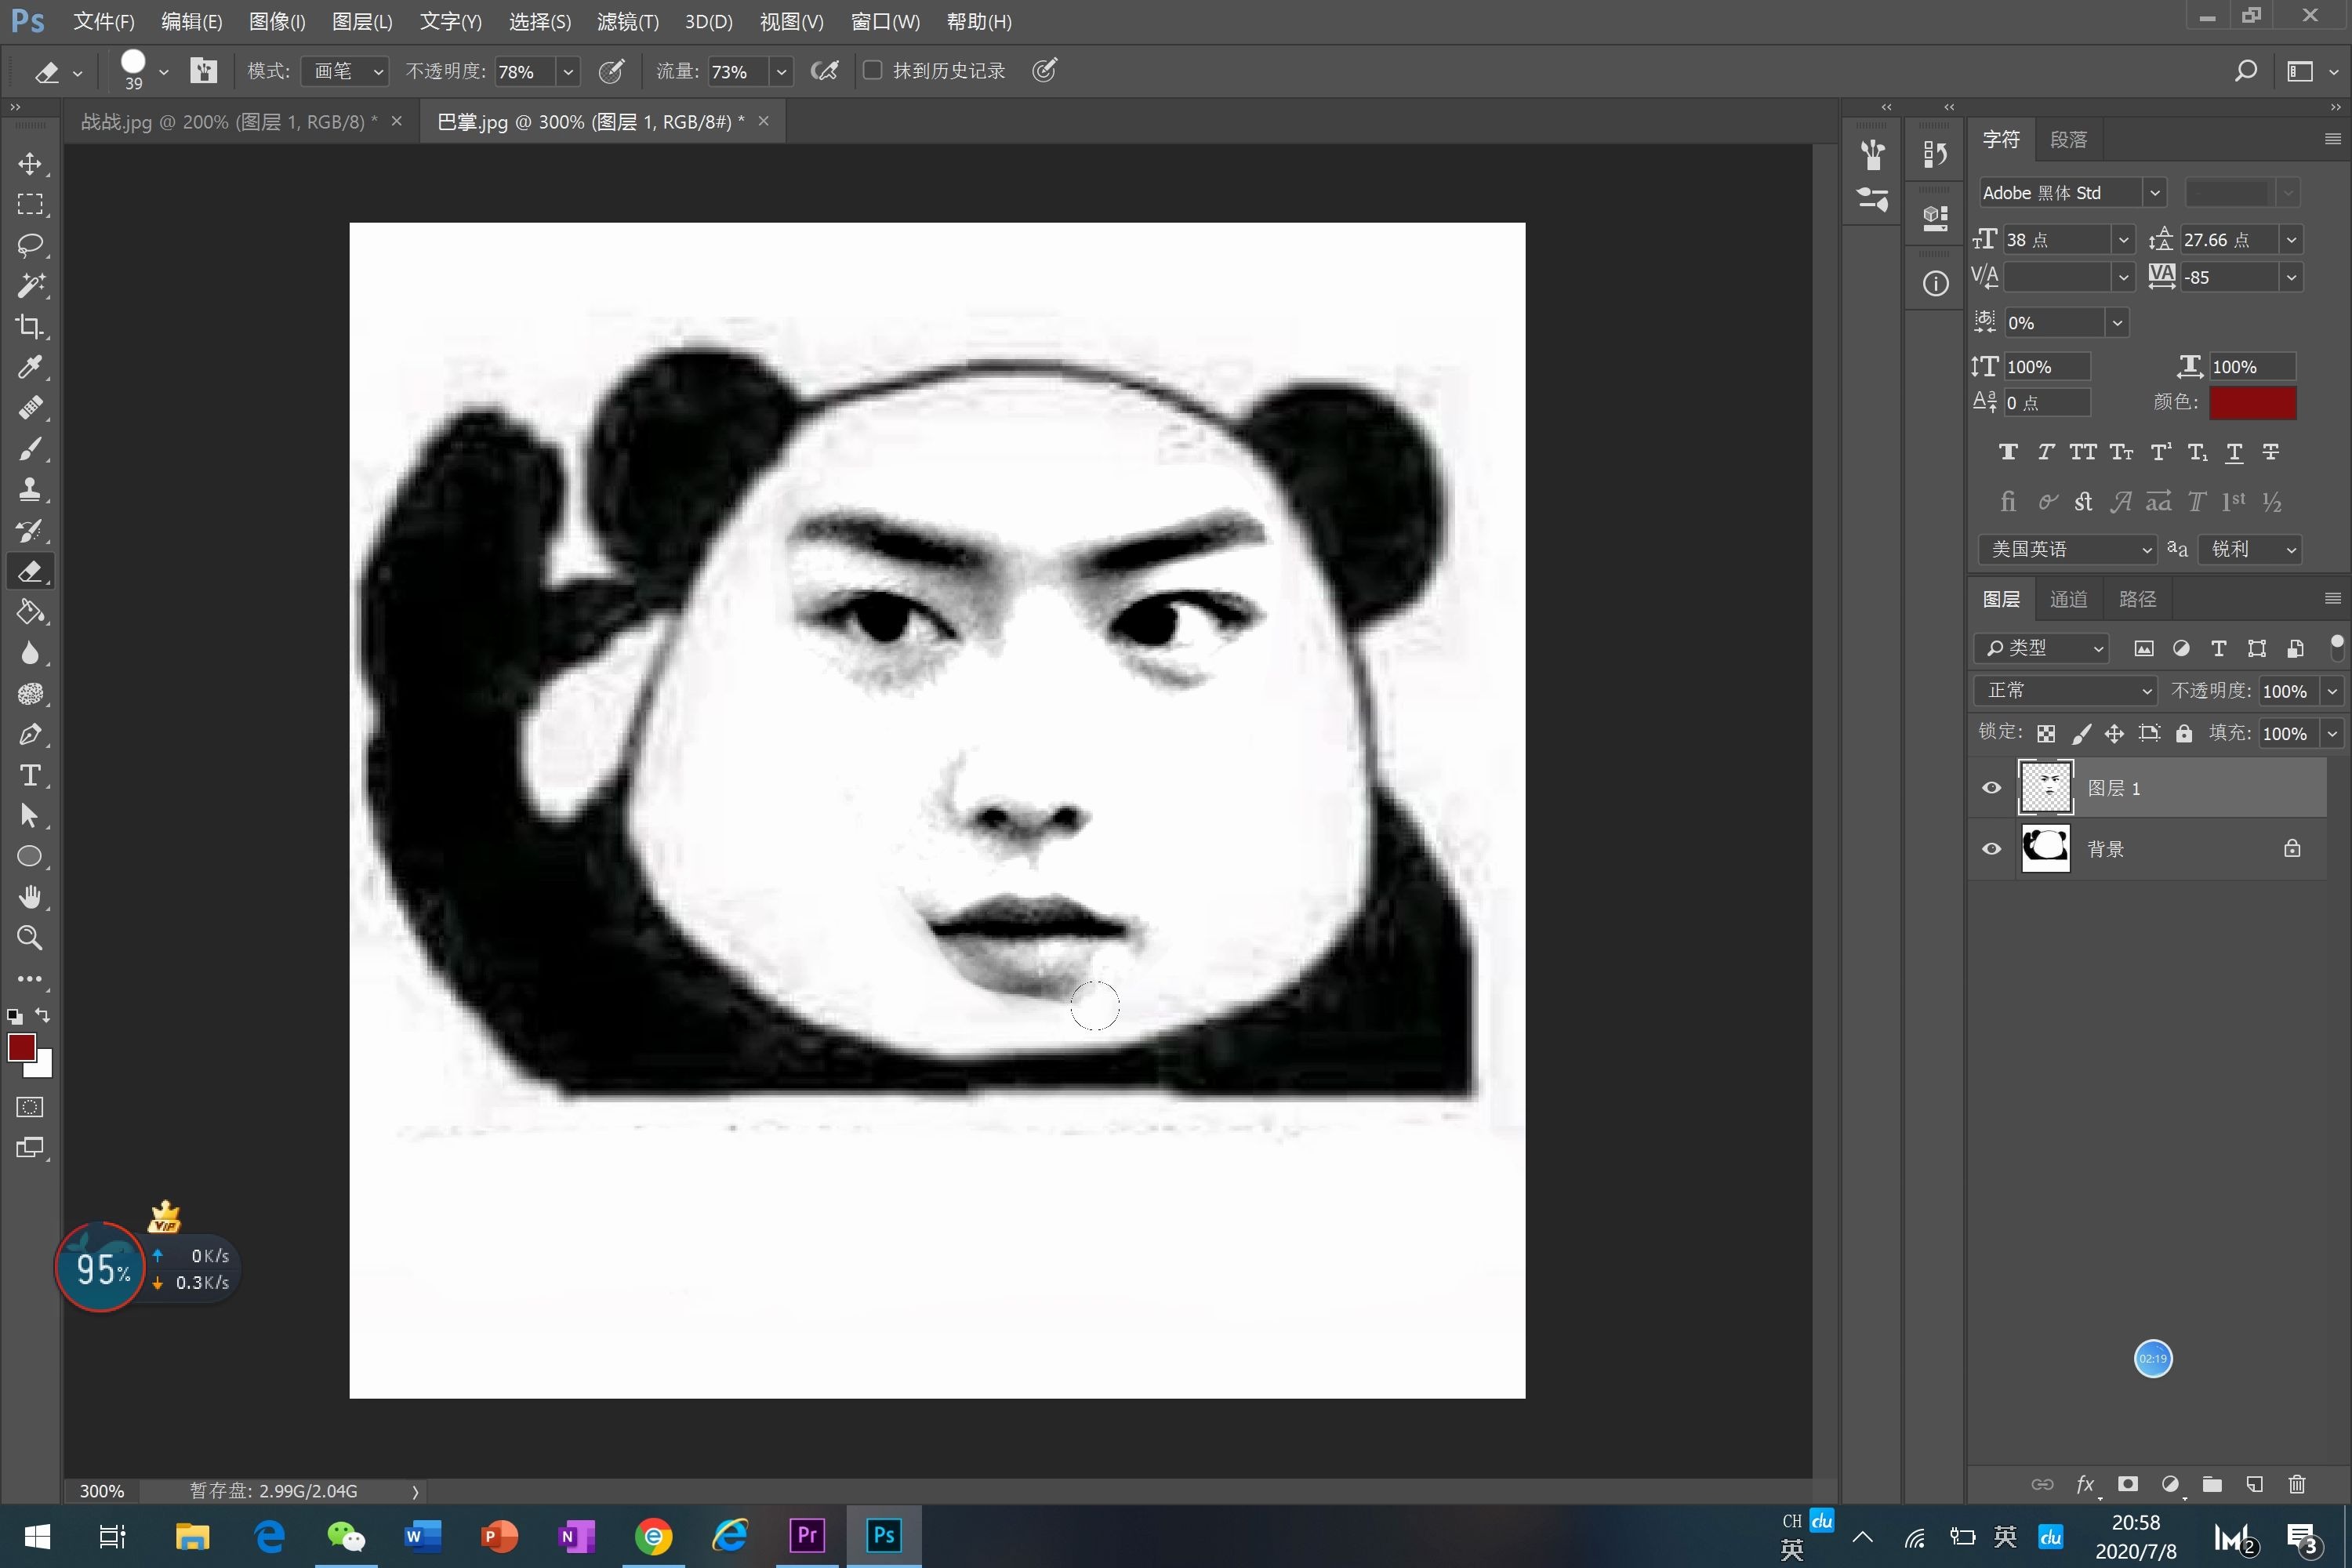The width and height of the screenshot is (2352, 1568).
Task: Open the eraser 模式 dropdown
Action: coord(345,71)
